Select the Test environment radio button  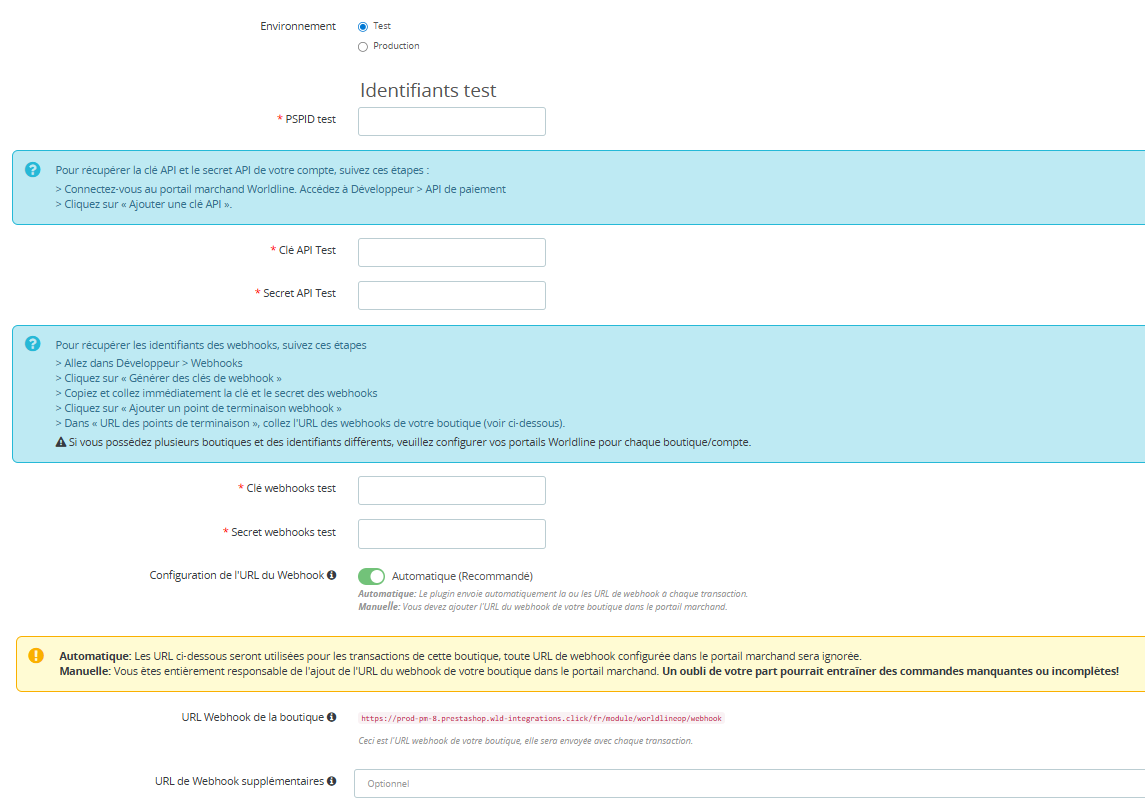[x=363, y=27]
